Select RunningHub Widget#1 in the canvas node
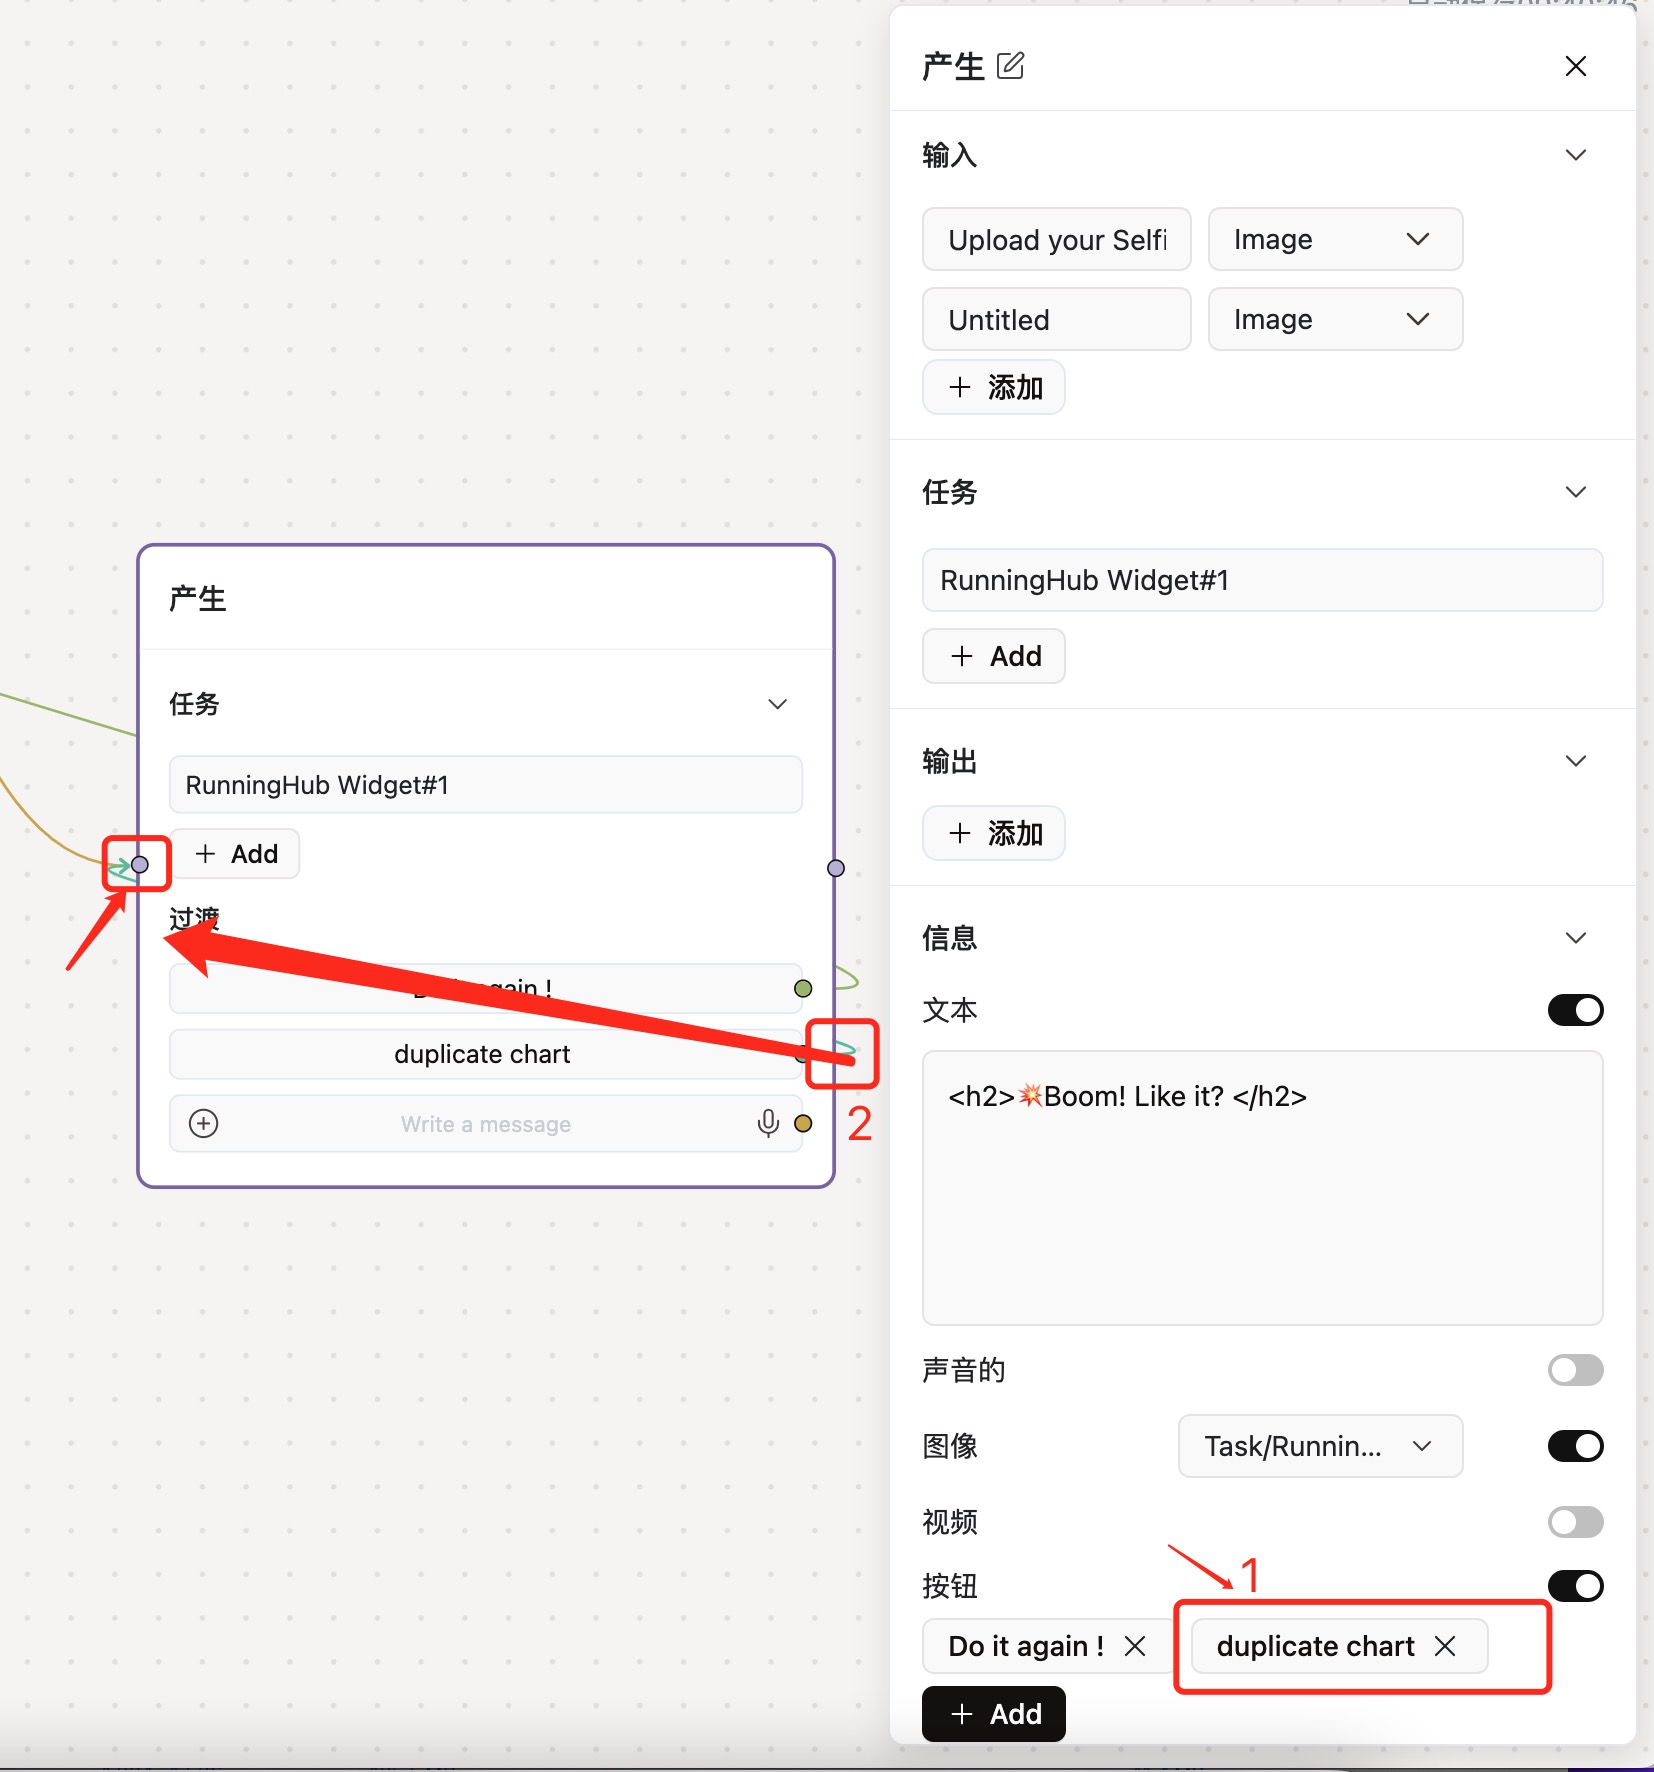This screenshot has height=1772, width=1654. 486,785
